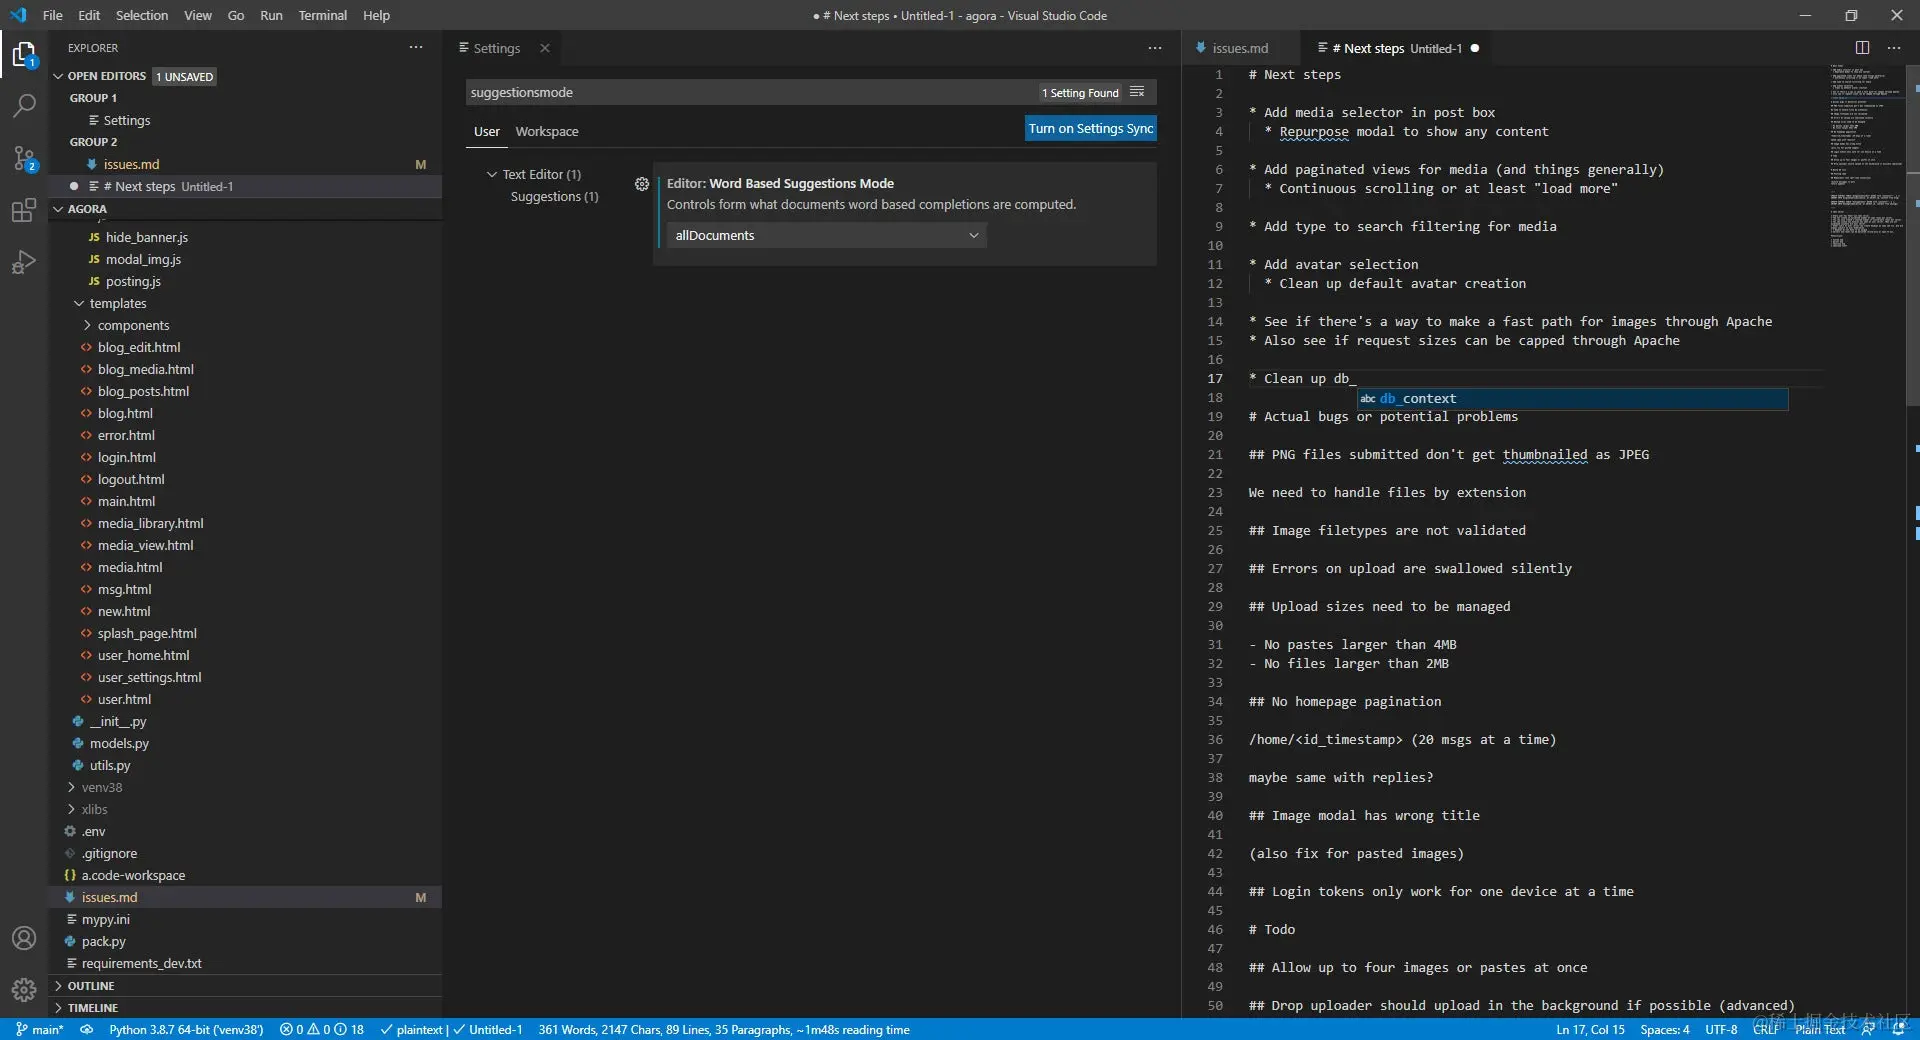The image size is (1920, 1040).
Task: Click the feedback icon in the status bar
Action: pyautogui.click(x=1869, y=1029)
